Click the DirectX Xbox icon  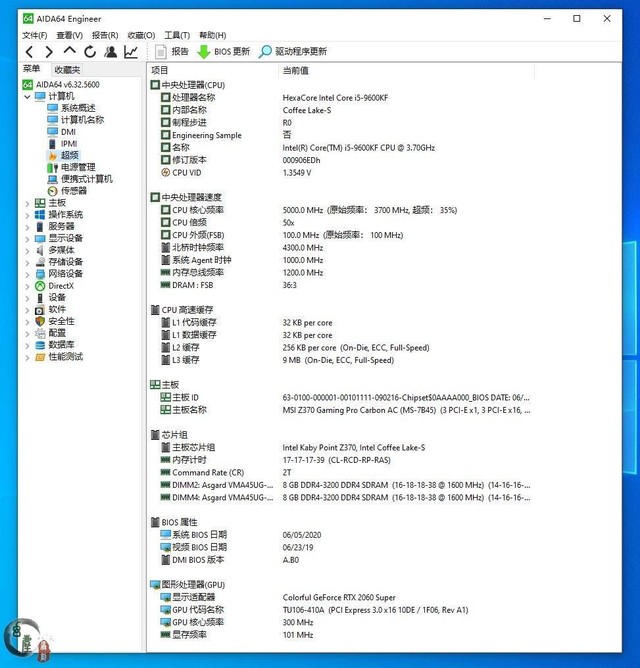click(40, 286)
